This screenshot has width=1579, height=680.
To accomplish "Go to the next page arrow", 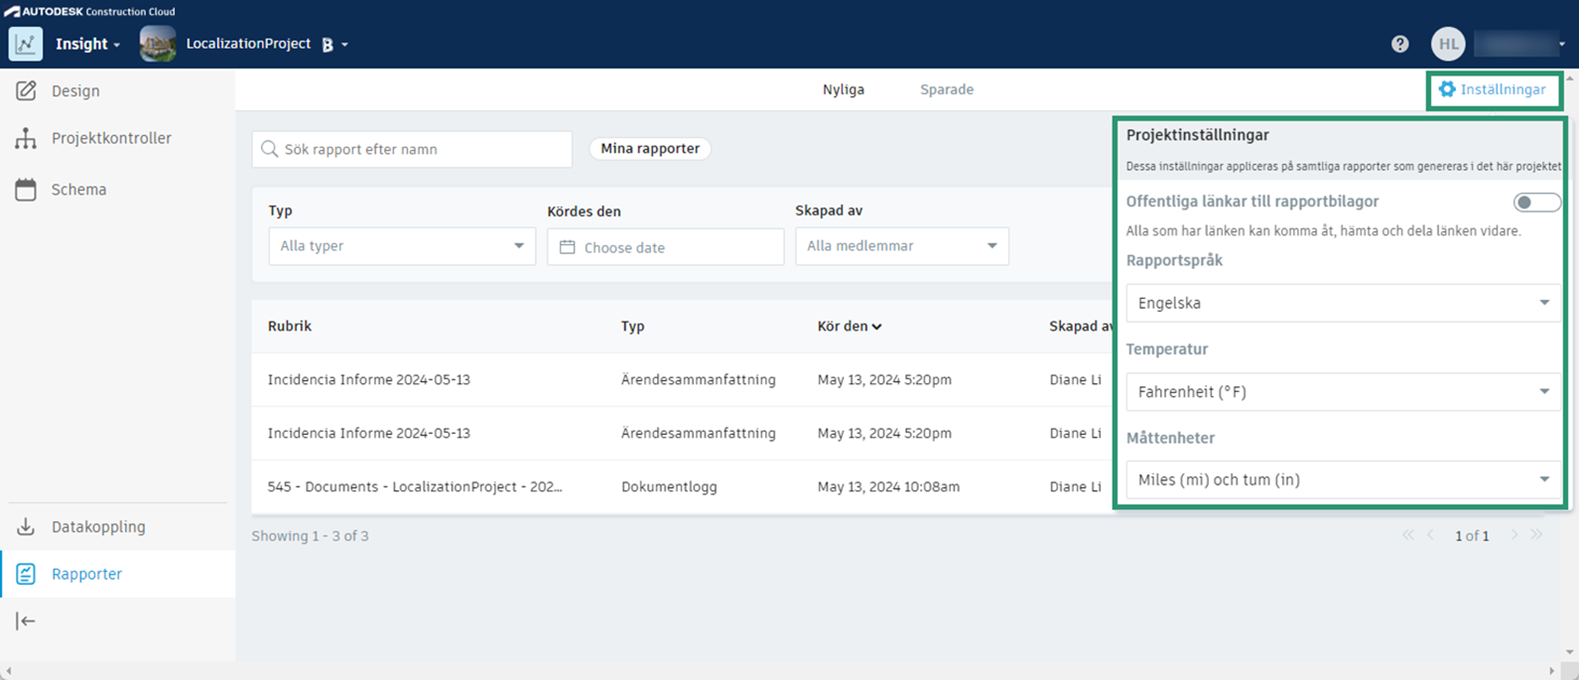I will [x=1514, y=535].
